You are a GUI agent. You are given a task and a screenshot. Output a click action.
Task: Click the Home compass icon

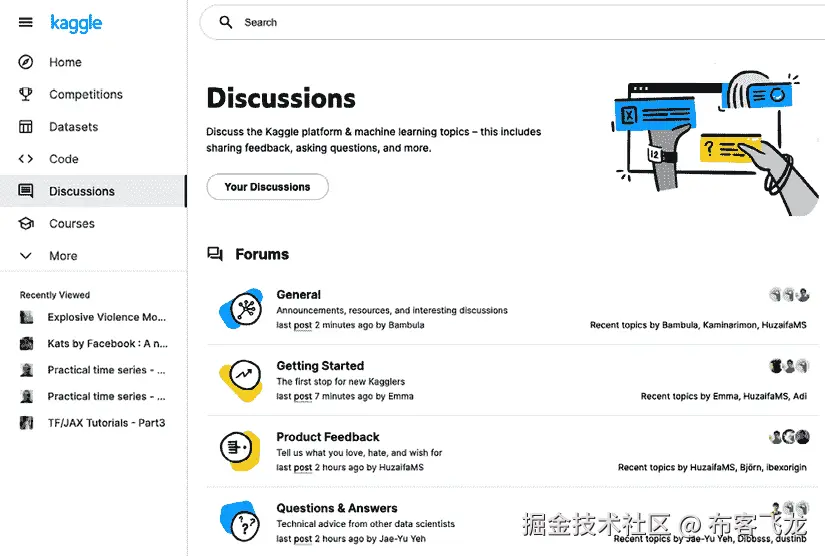26,62
